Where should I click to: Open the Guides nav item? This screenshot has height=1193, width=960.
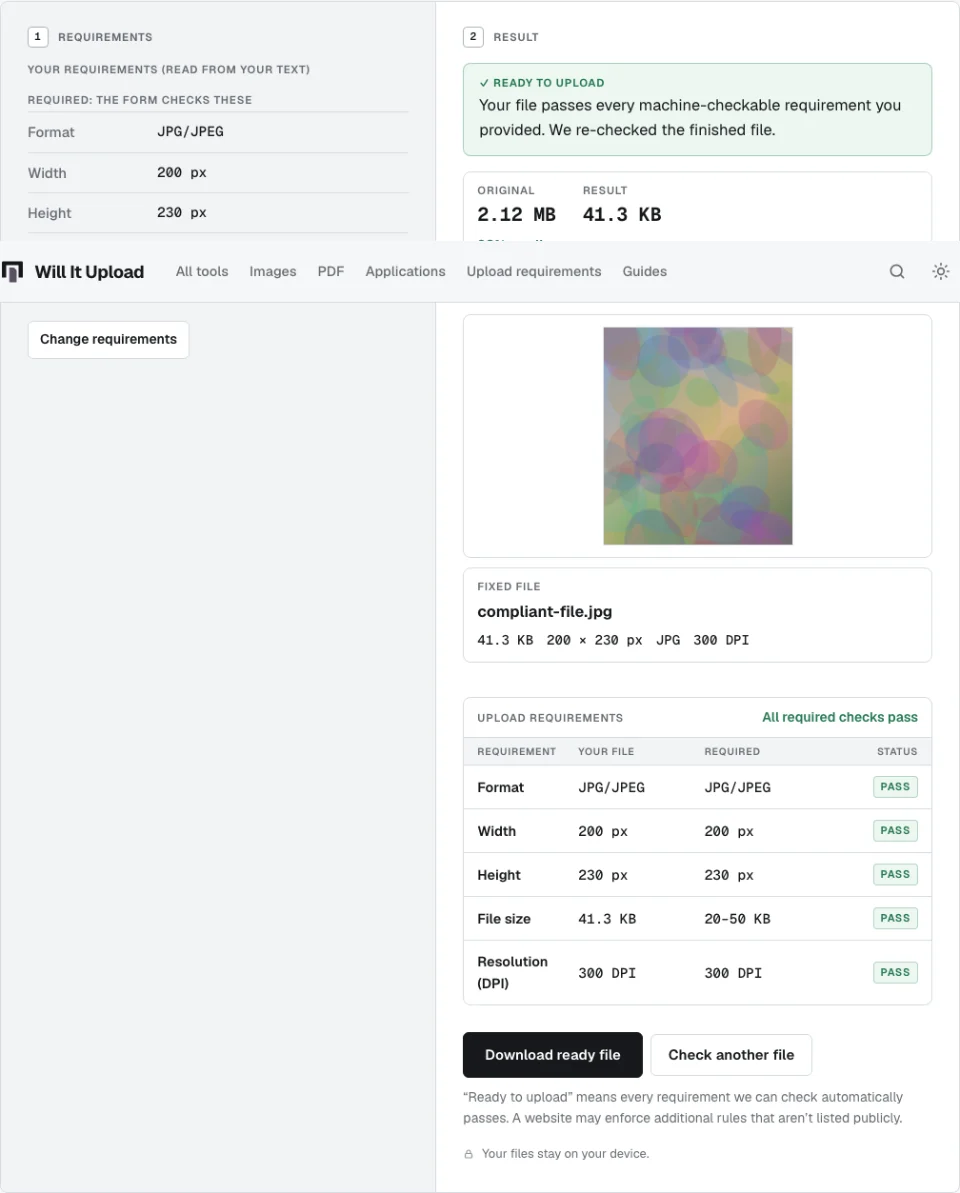point(644,272)
